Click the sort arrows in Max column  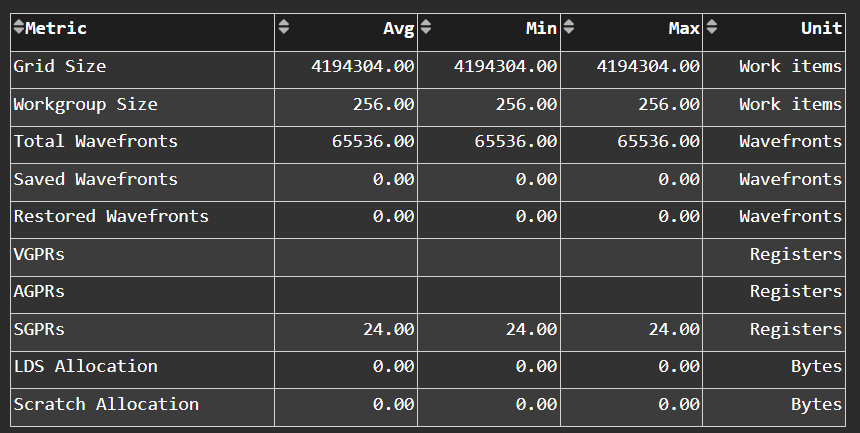(568, 28)
